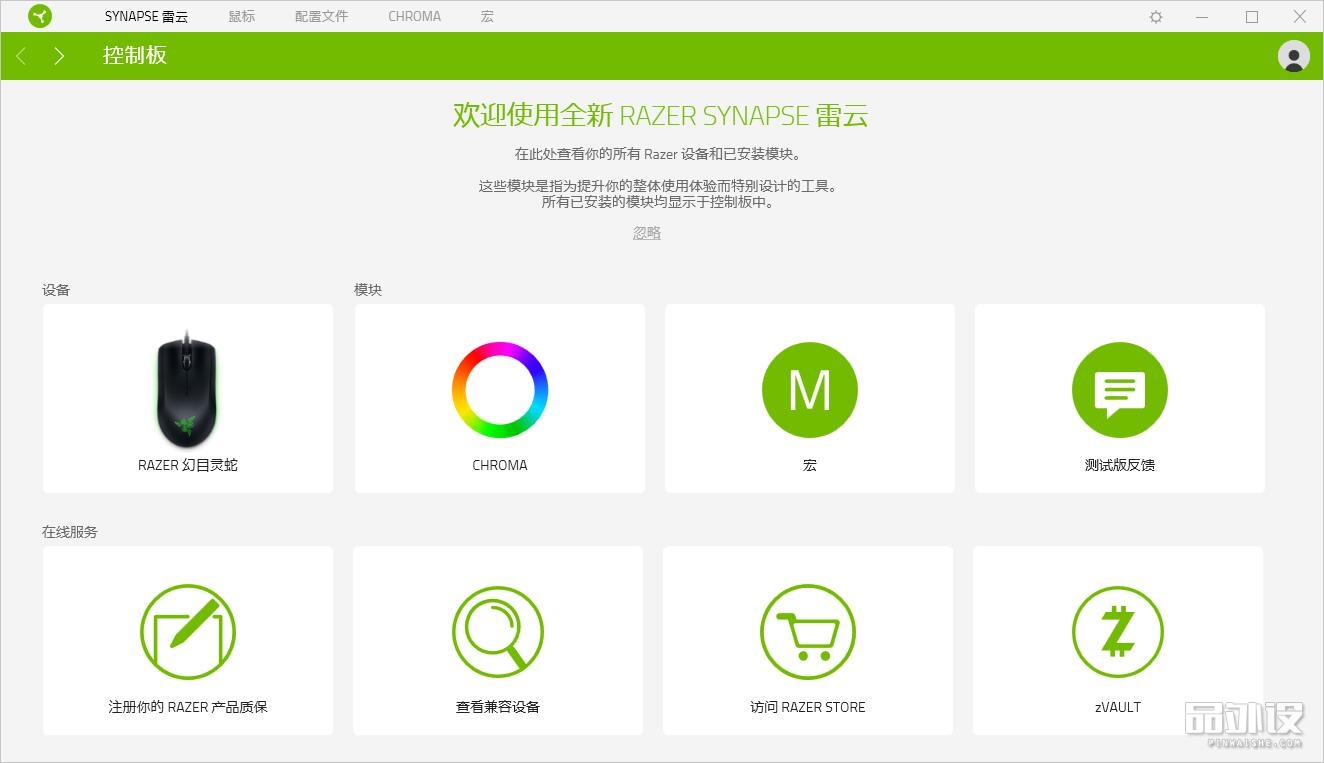Click the 模块 section heading
Screen dimensions: 1324x763
tap(368, 290)
